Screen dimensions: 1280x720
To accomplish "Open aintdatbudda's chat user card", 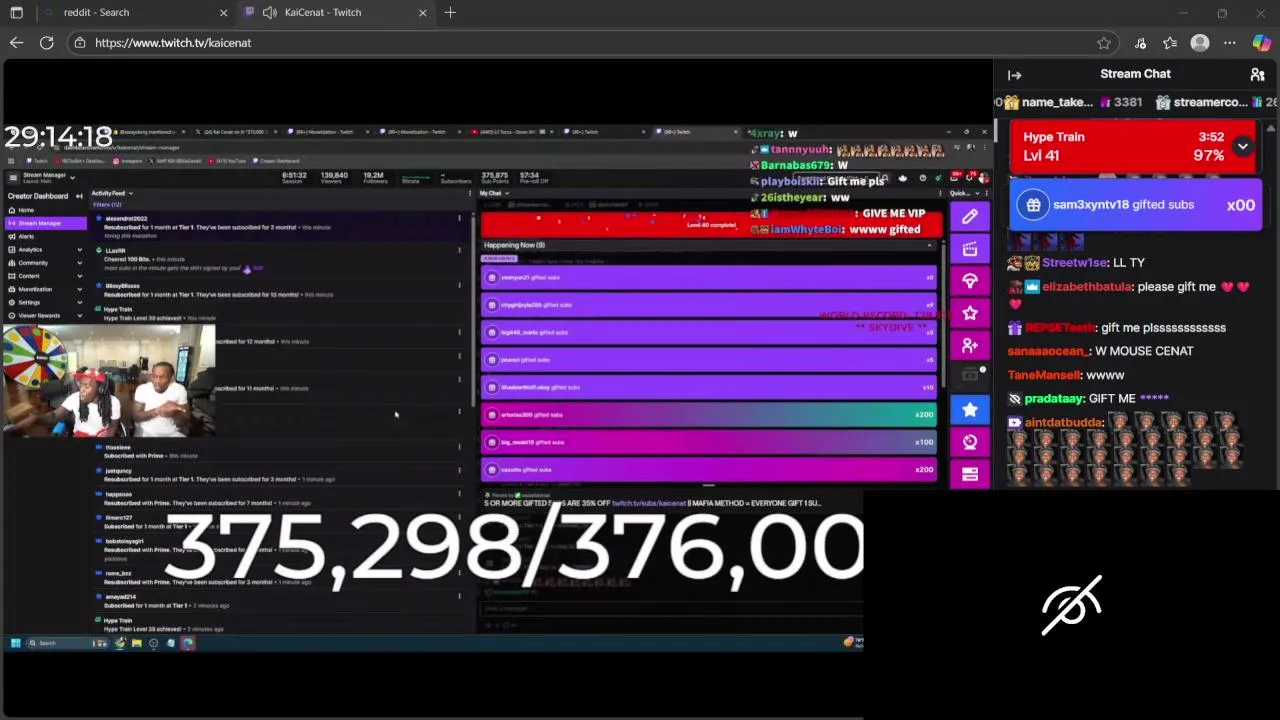I will click(1063, 423).
